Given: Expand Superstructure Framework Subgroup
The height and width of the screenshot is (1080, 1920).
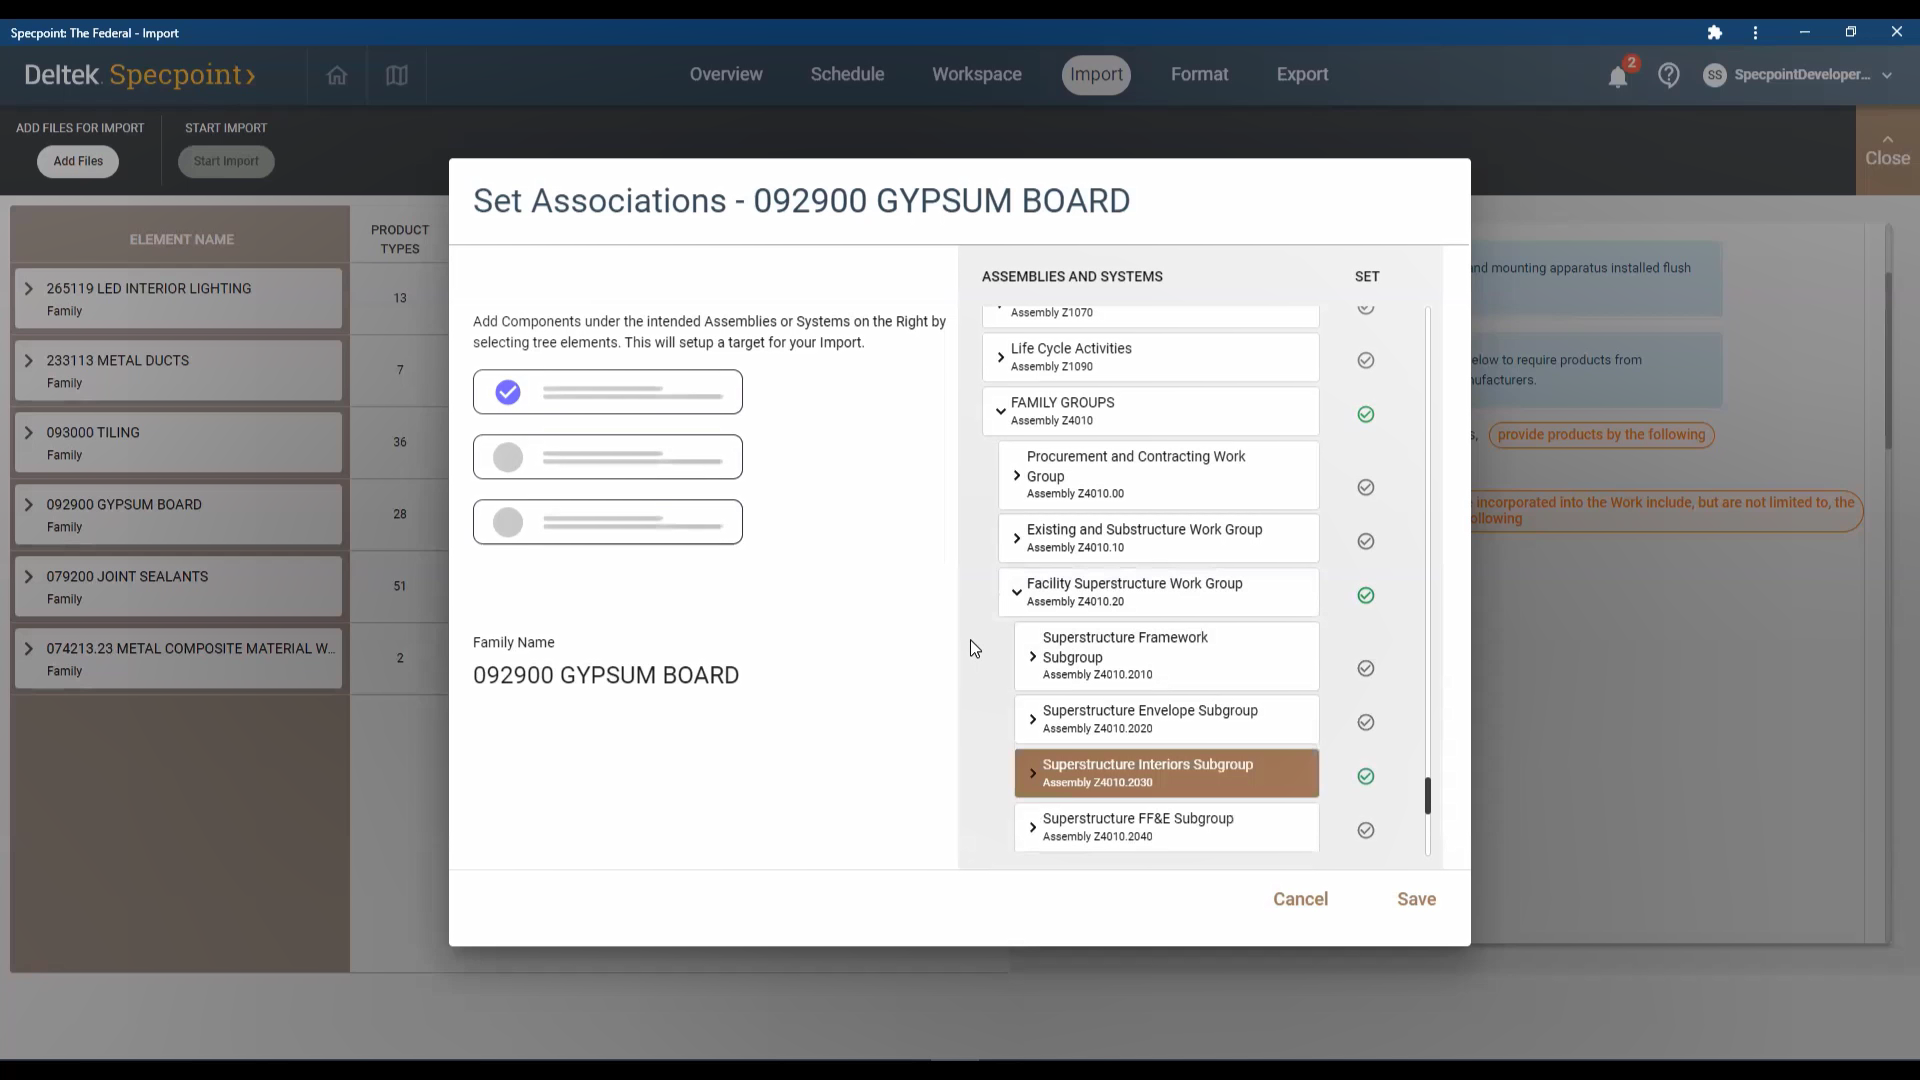Looking at the screenshot, I should 1033,657.
